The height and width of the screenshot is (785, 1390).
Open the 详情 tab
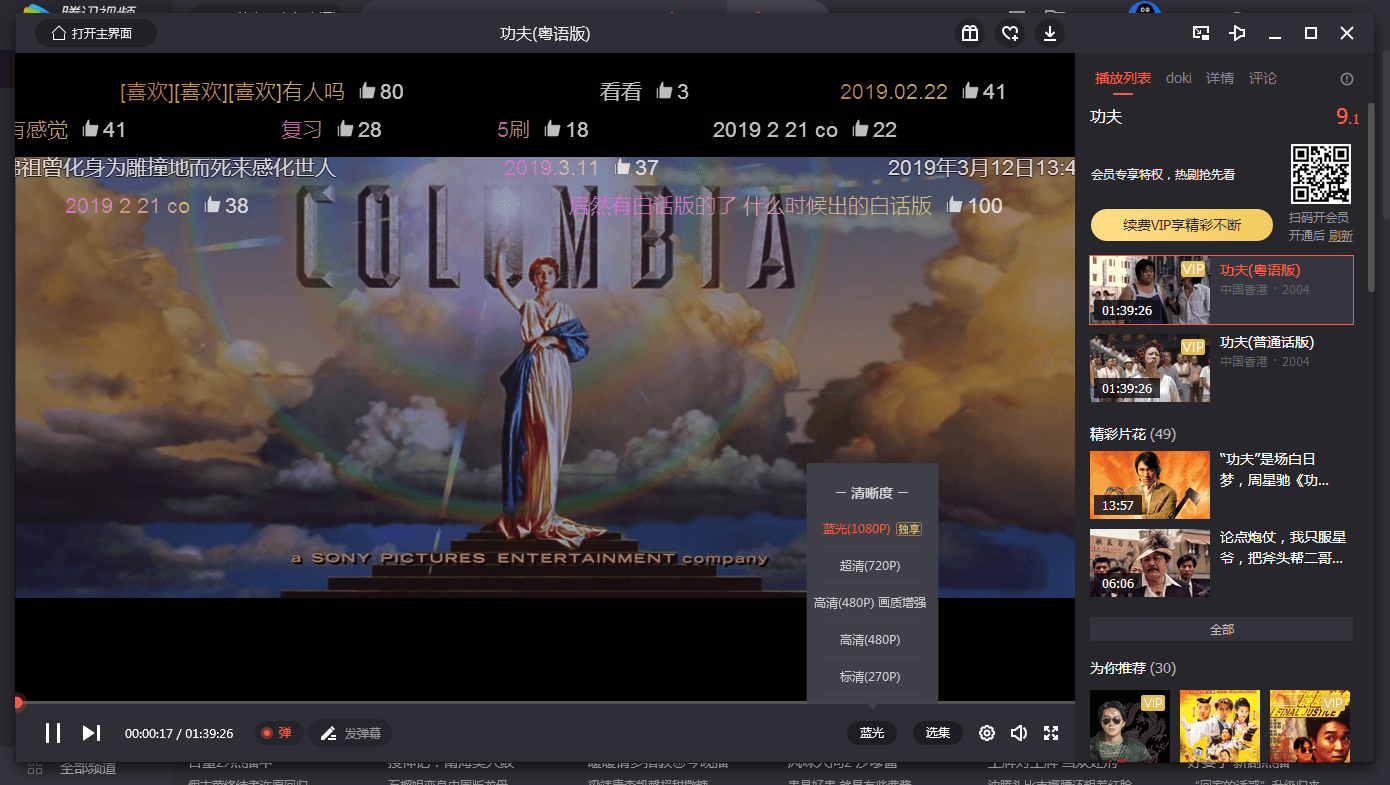click(x=1220, y=78)
